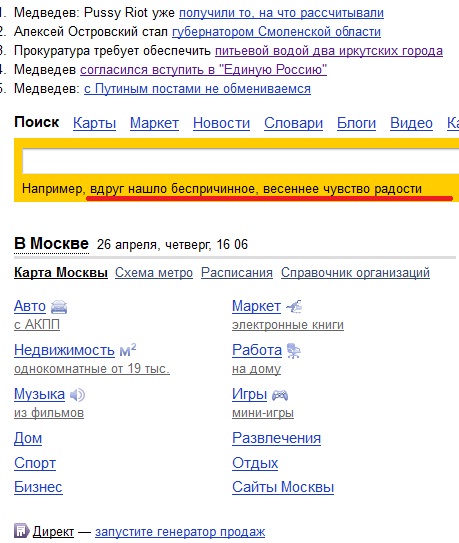Image resolution: width=459 pixels, height=543 pixels.
Task: Open the Бизнес section link
Action: [x=38, y=487]
